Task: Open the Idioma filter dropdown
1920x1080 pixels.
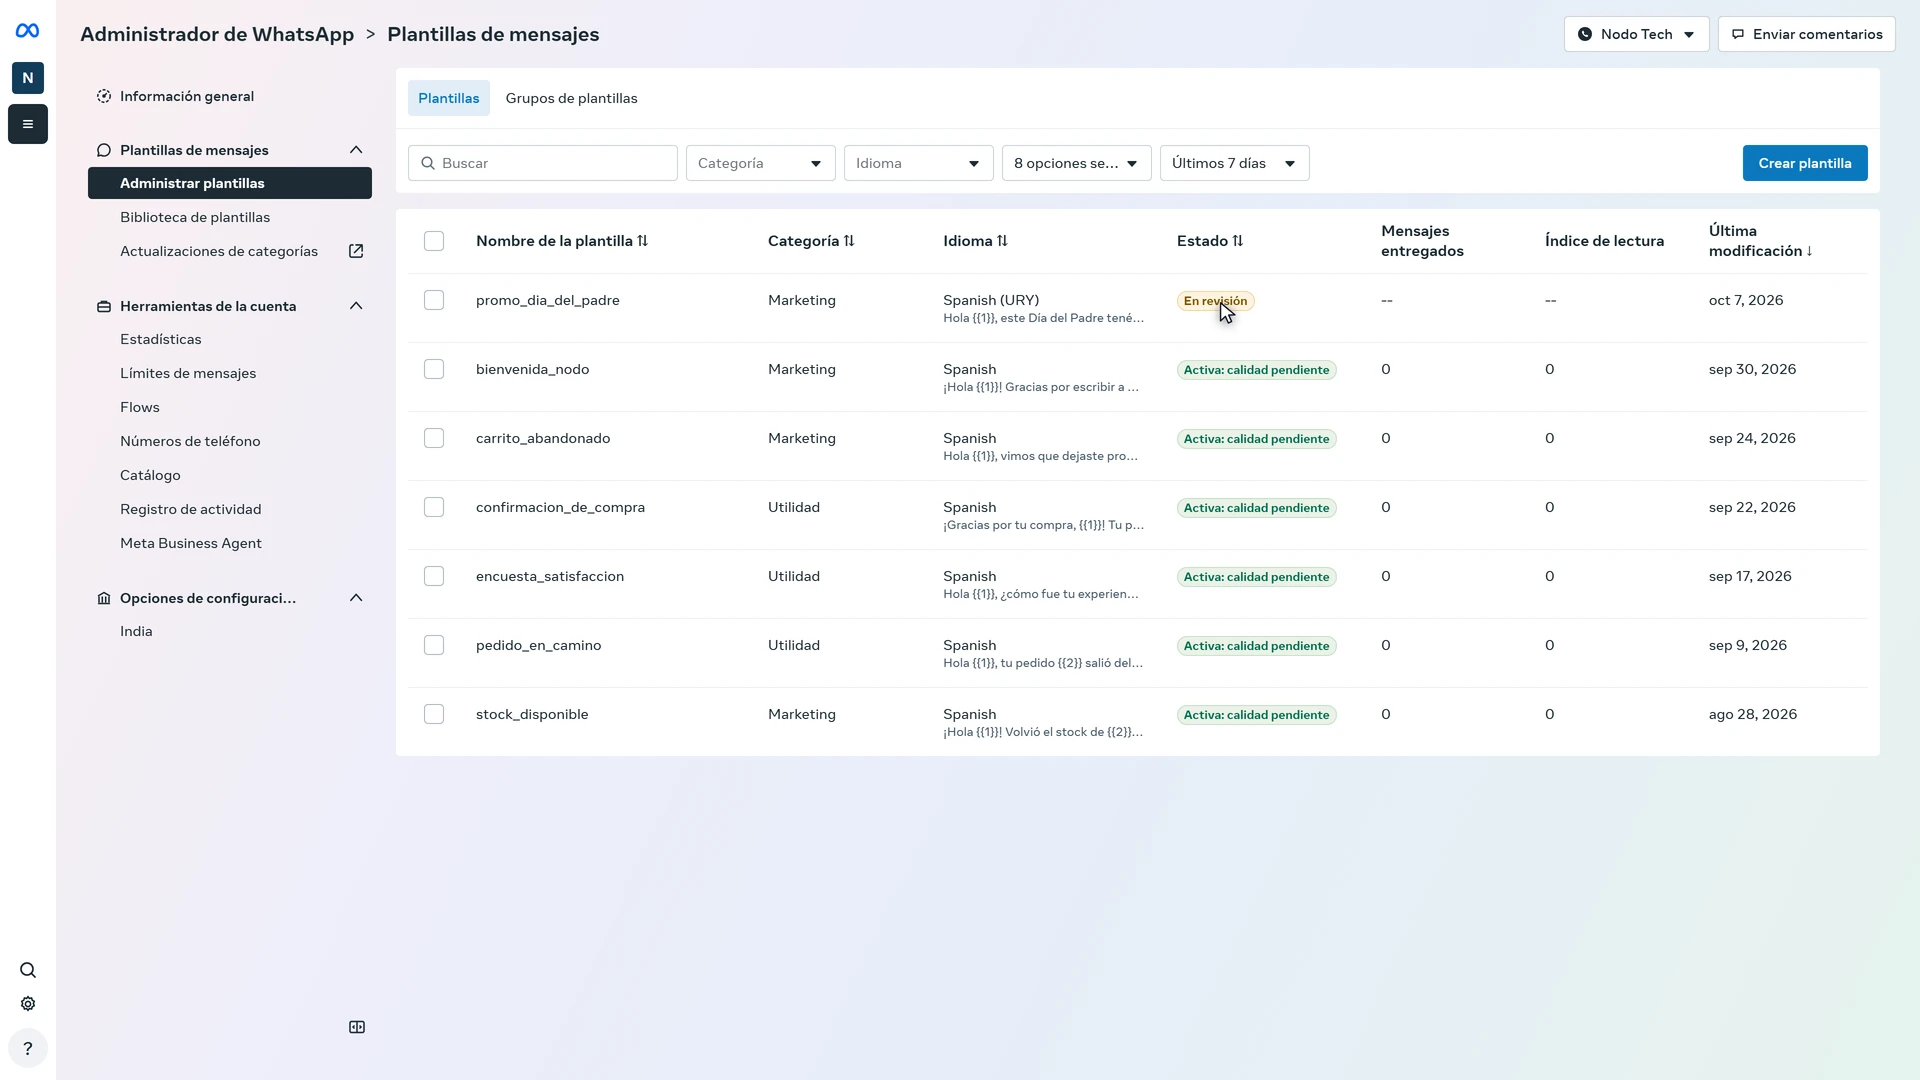Action: point(919,163)
